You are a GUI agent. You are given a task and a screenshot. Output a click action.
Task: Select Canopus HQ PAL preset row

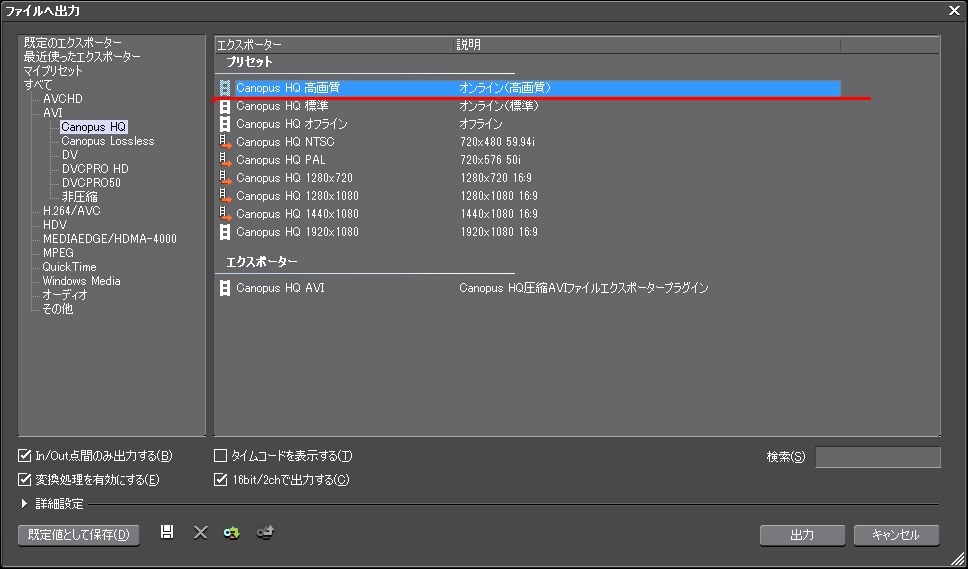click(529, 160)
